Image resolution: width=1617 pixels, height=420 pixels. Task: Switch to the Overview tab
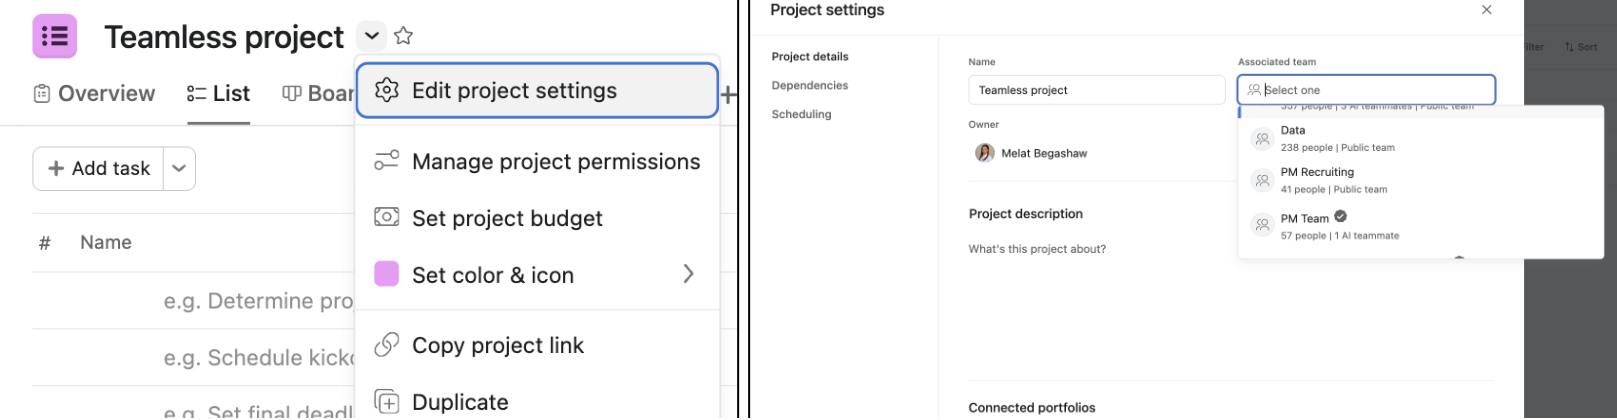(94, 93)
